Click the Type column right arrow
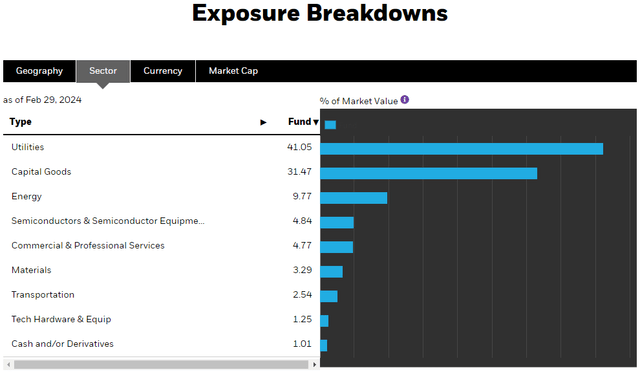 (x=263, y=122)
